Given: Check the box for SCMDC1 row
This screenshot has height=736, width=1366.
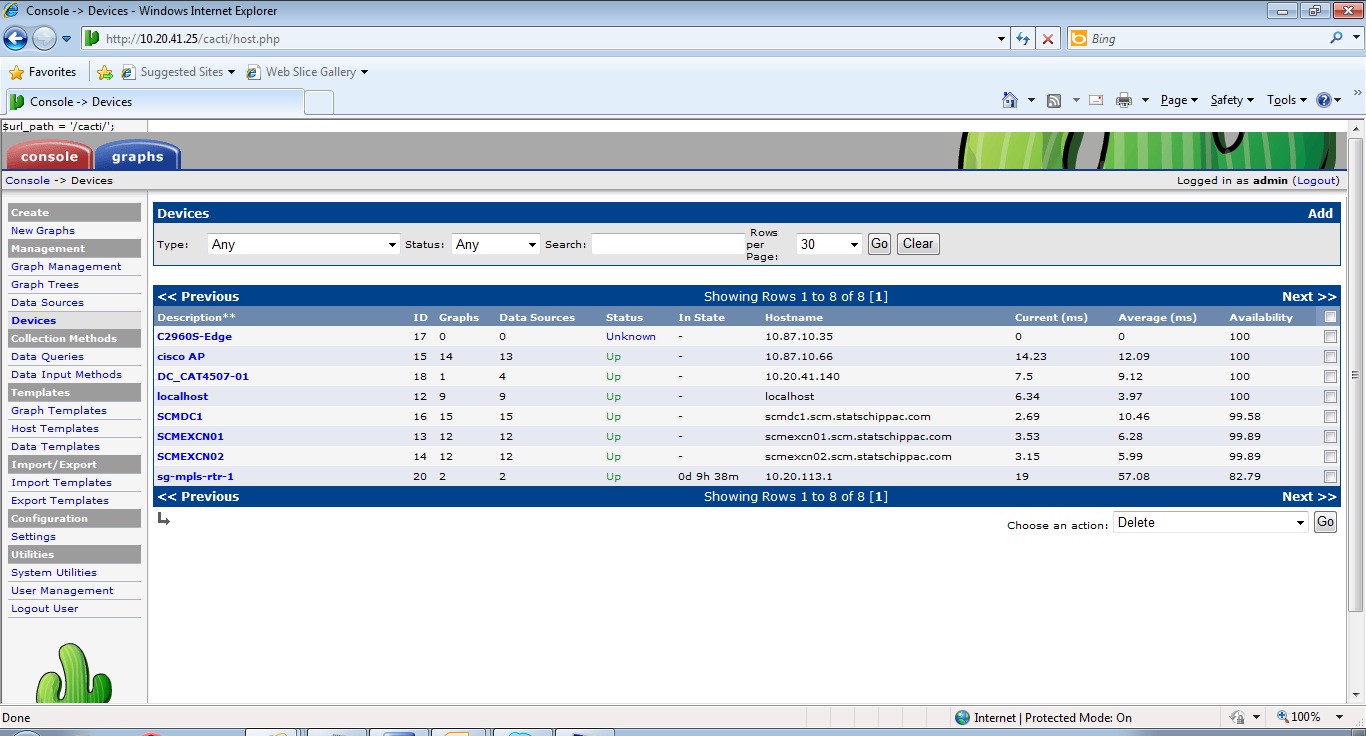Looking at the screenshot, I should pos(1330,417).
